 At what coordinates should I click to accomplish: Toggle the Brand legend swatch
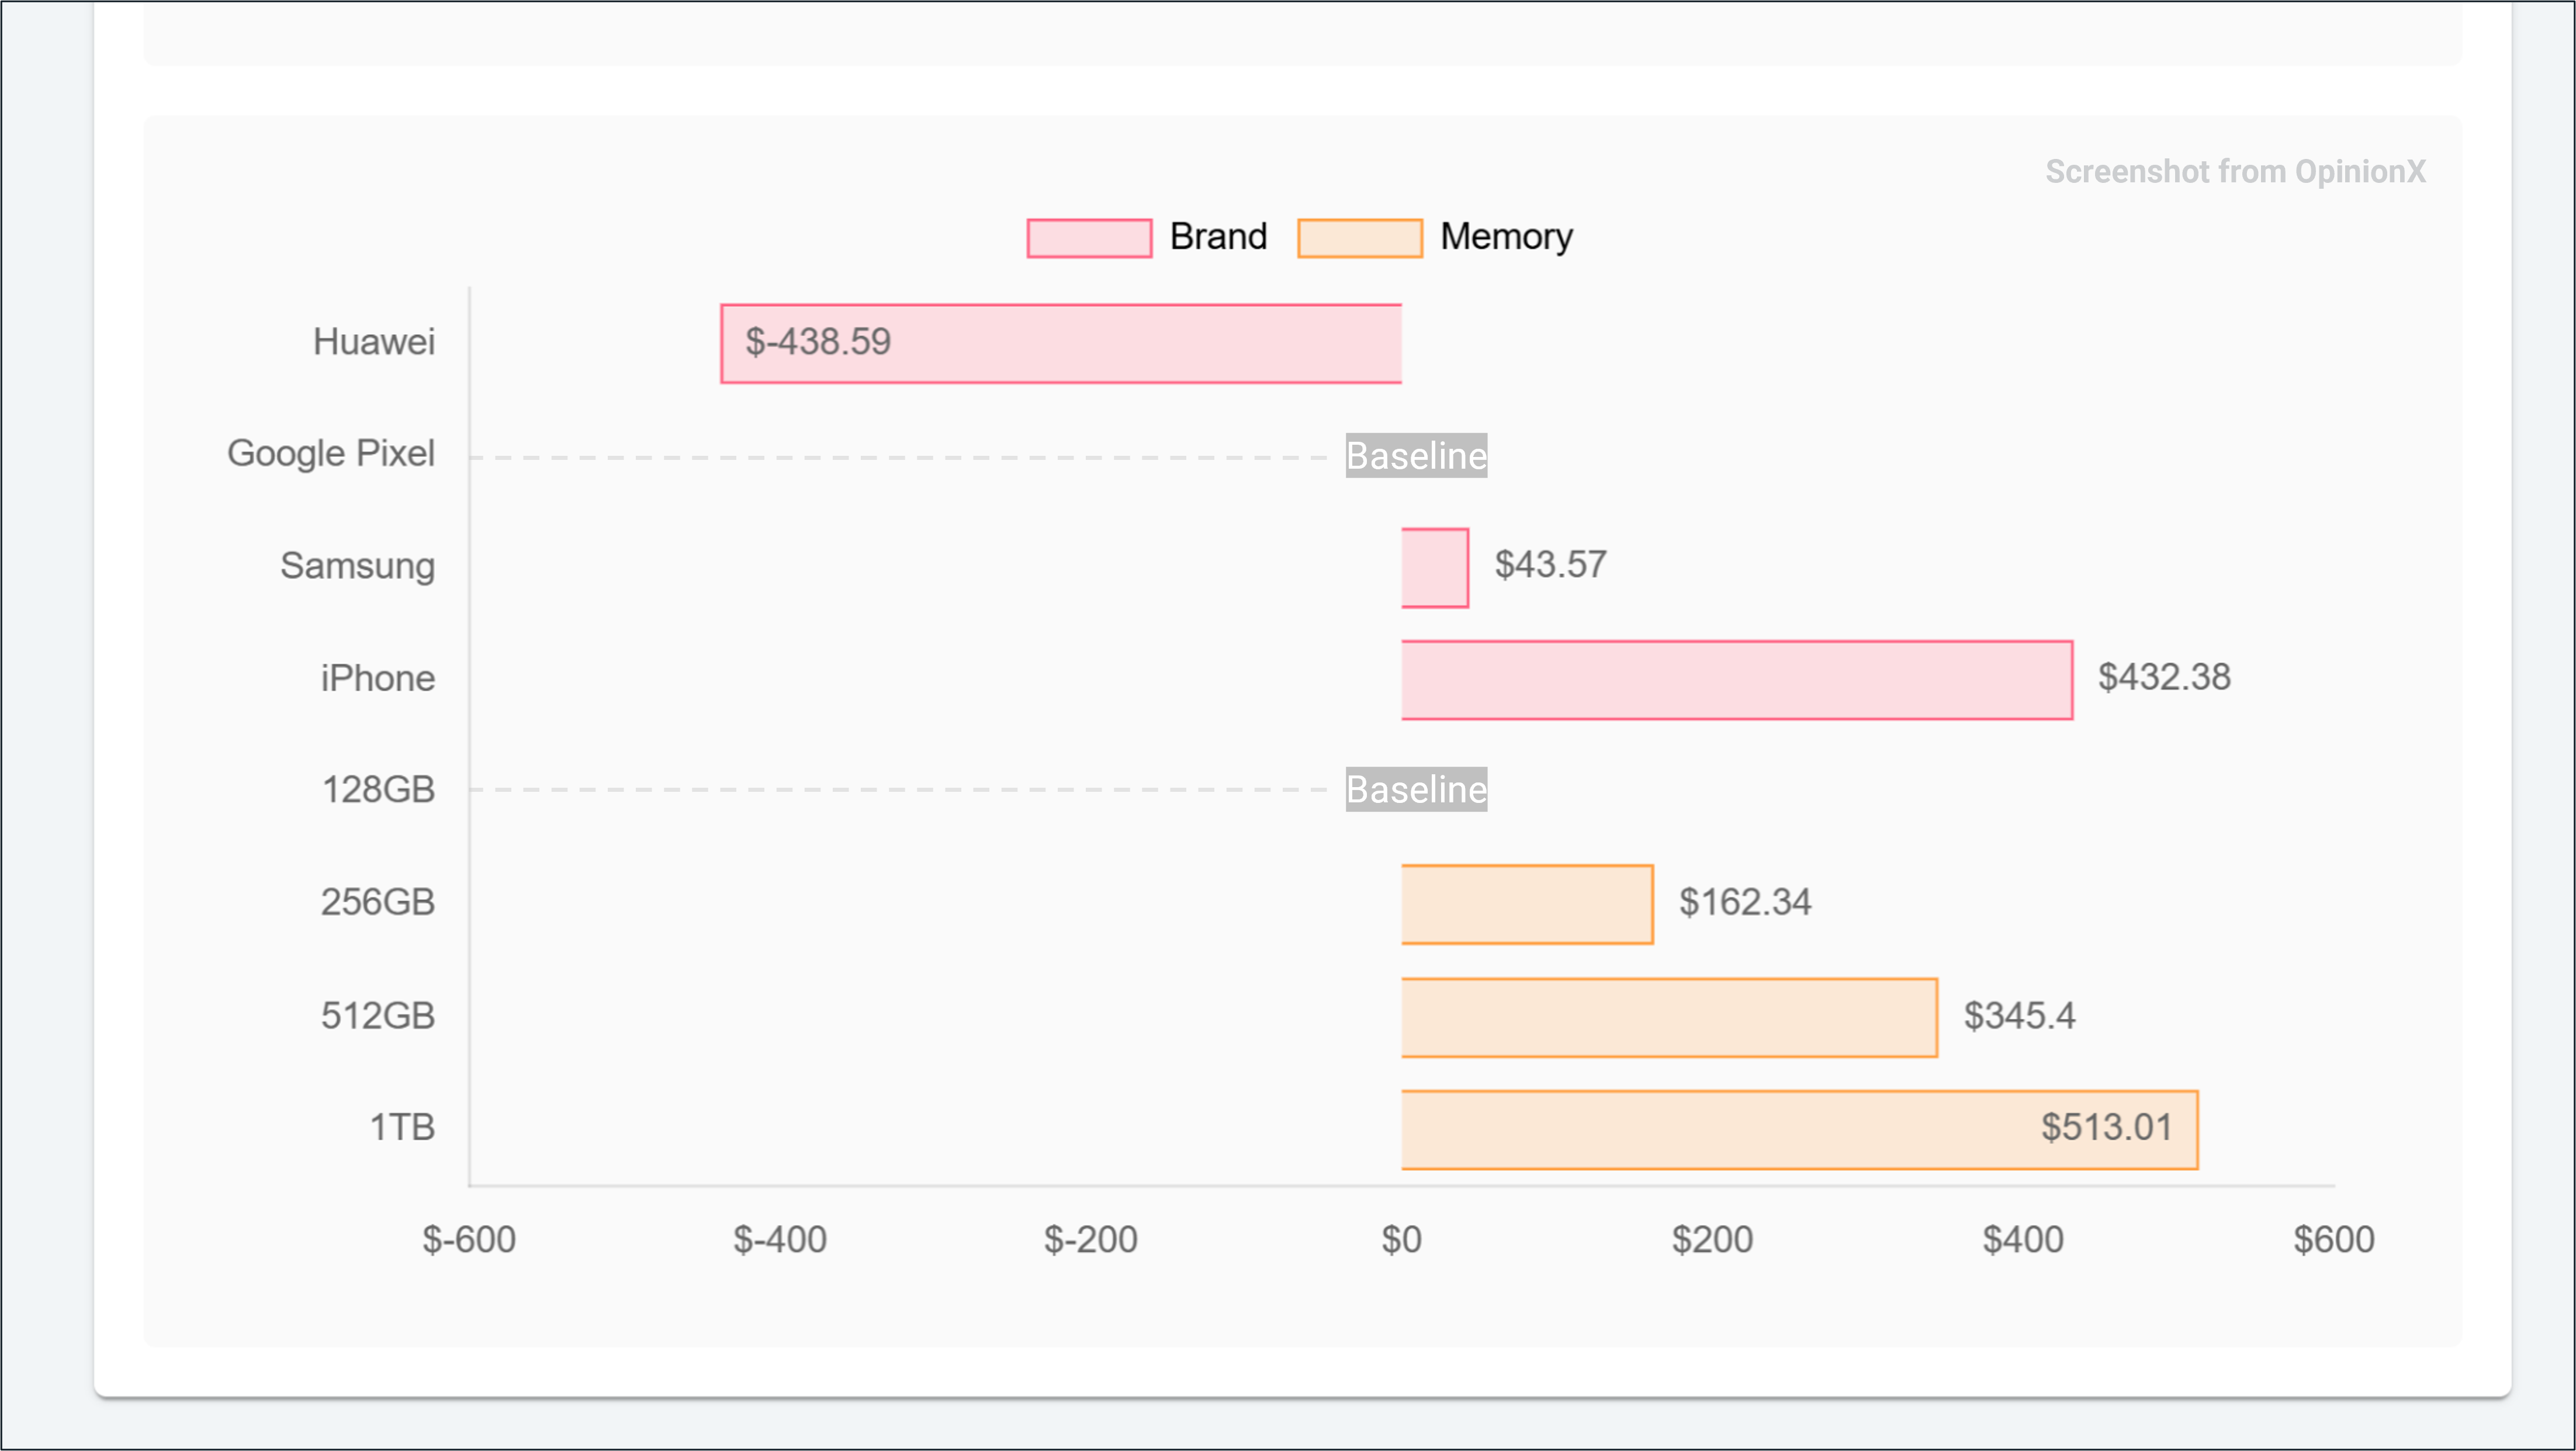click(1089, 238)
